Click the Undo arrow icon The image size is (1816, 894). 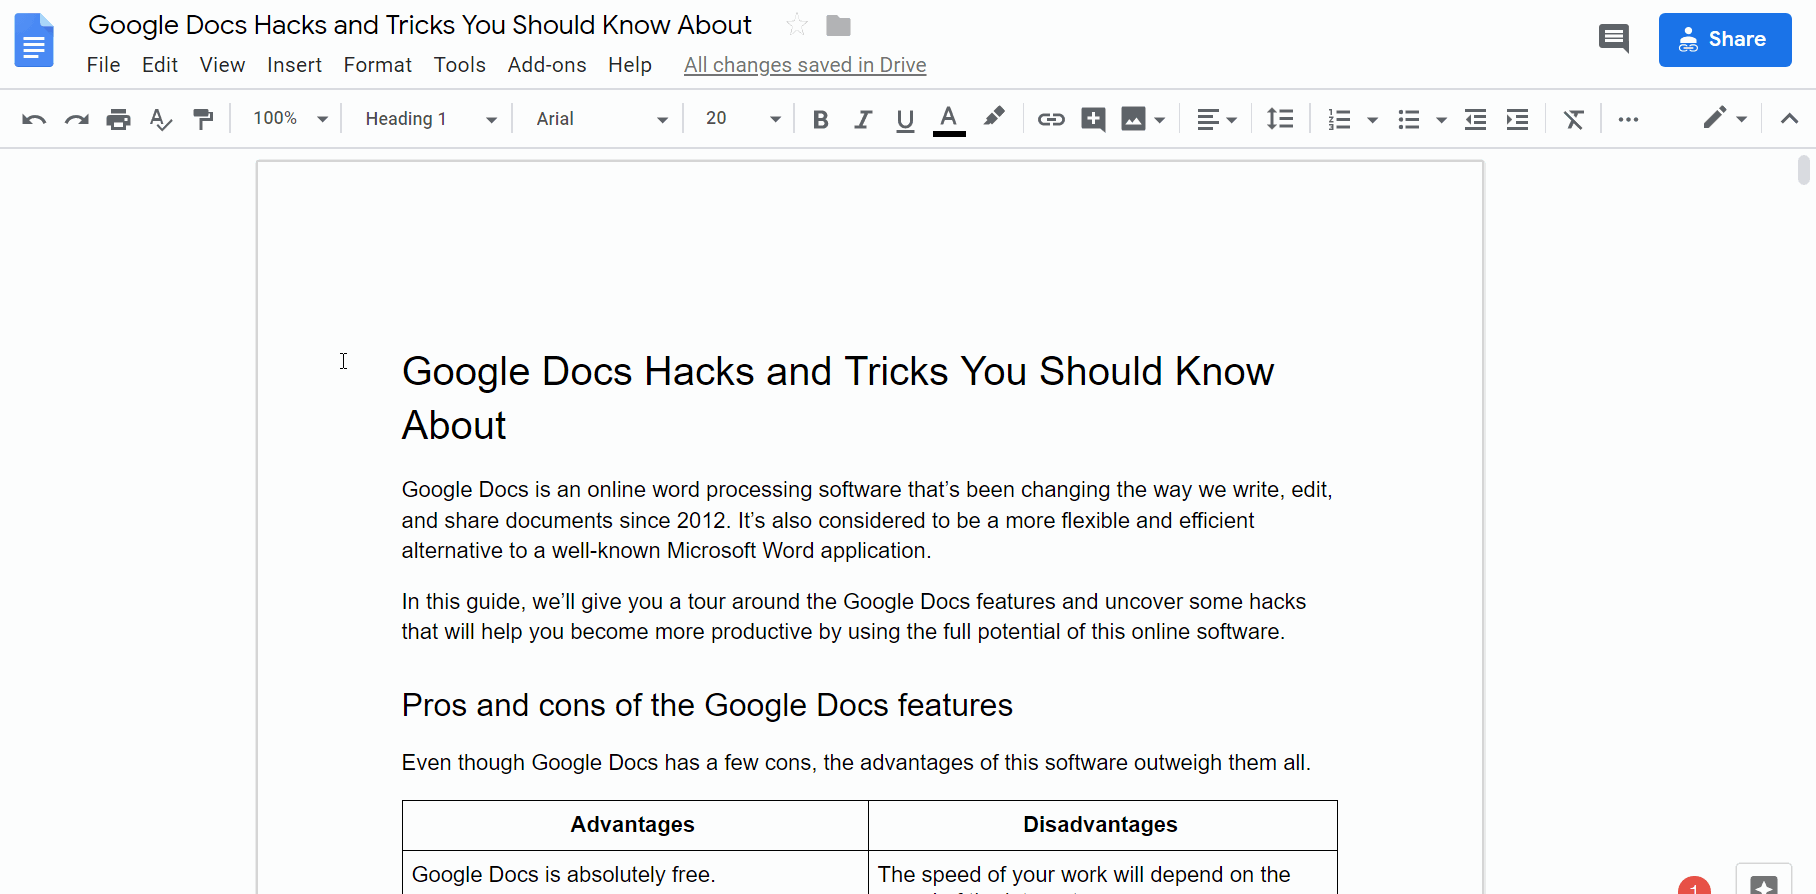[x=34, y=119]
